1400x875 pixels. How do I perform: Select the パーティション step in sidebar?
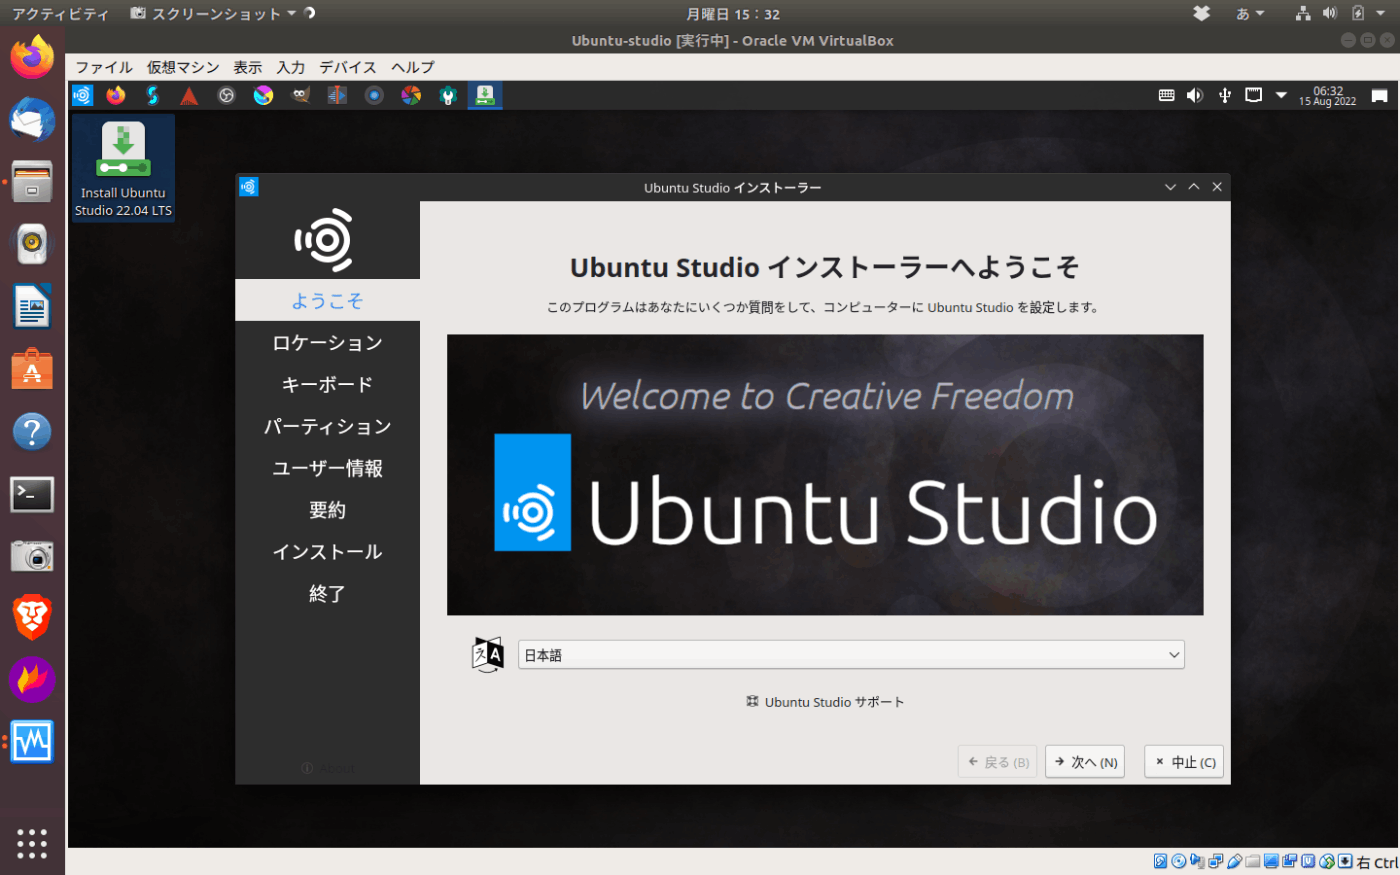[327, 426]
